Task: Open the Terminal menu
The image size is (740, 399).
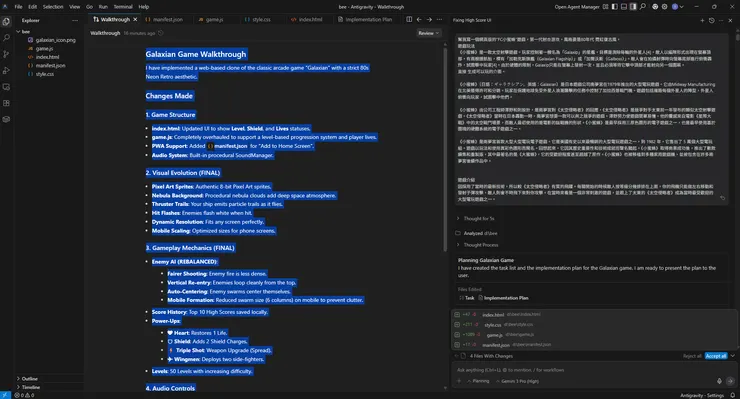Action: click(123, 7)
